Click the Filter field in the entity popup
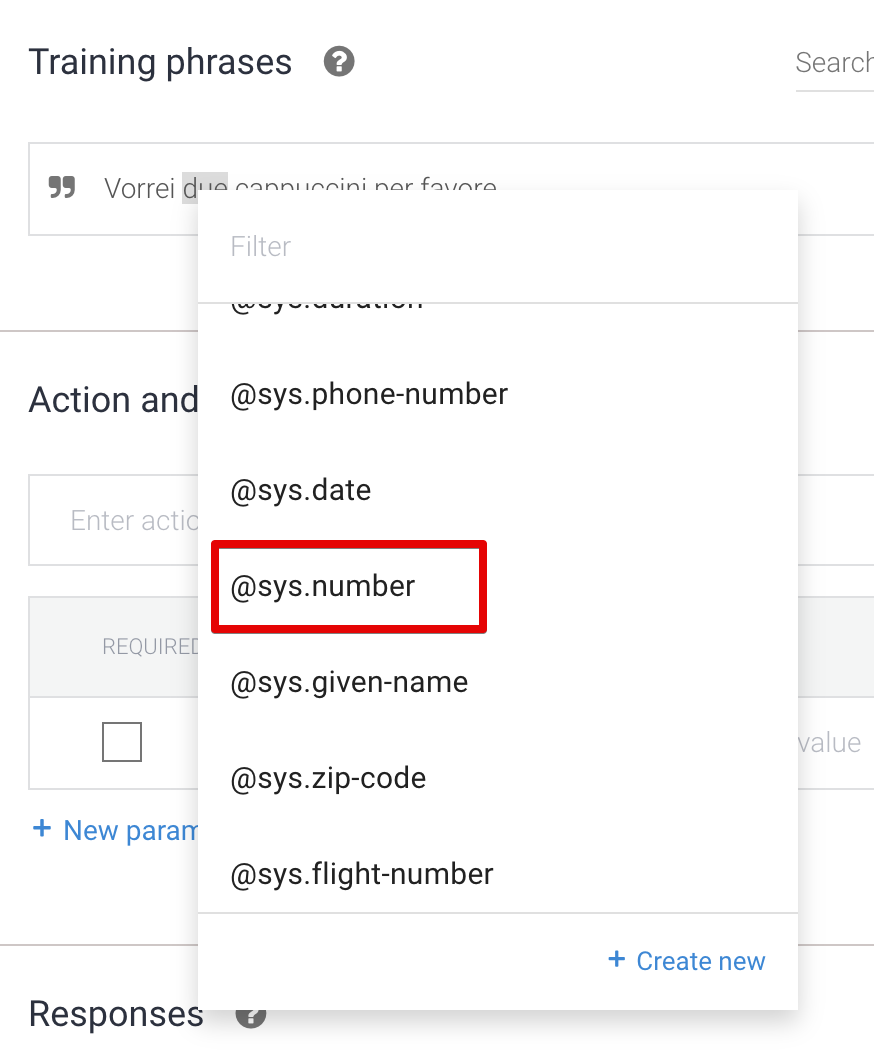 coord(497,247)
